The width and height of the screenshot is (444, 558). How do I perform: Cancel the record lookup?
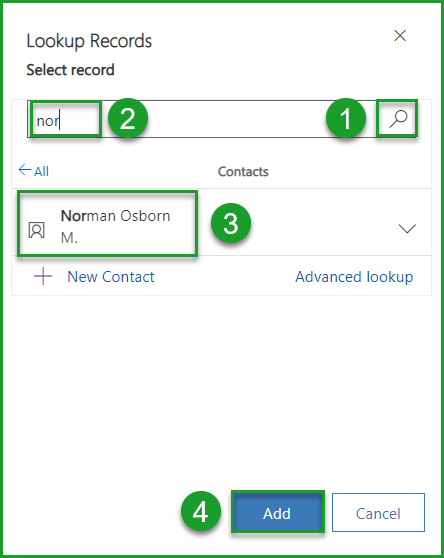pos(378,512)
